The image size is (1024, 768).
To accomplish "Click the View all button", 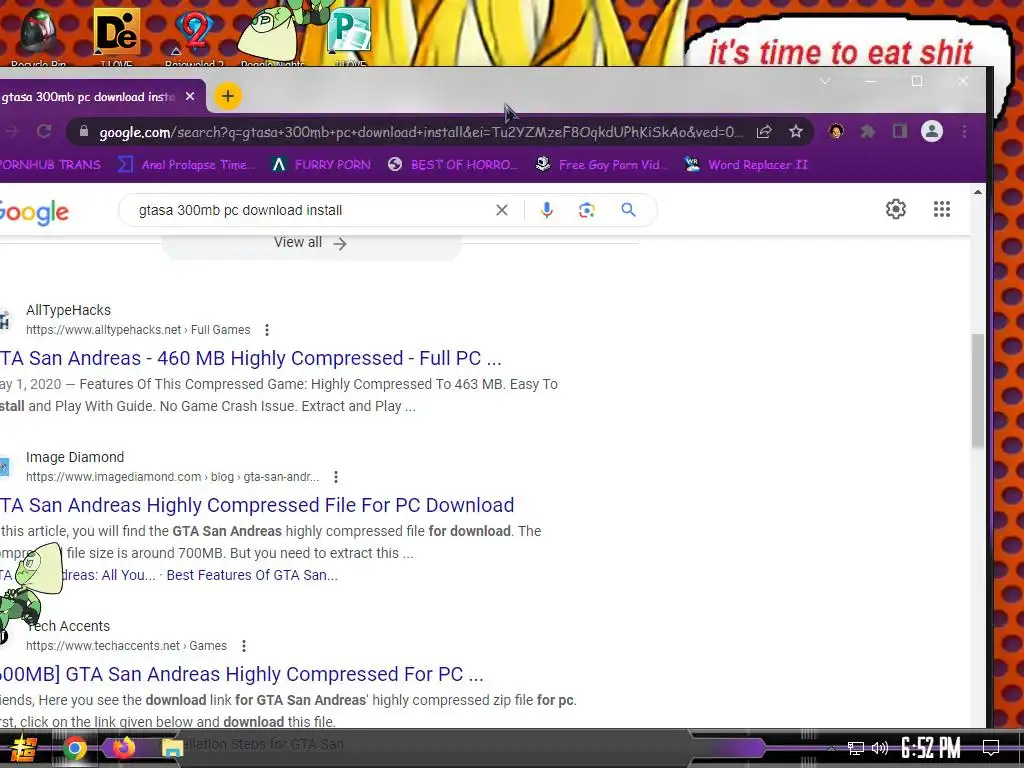I will (311, 242).
